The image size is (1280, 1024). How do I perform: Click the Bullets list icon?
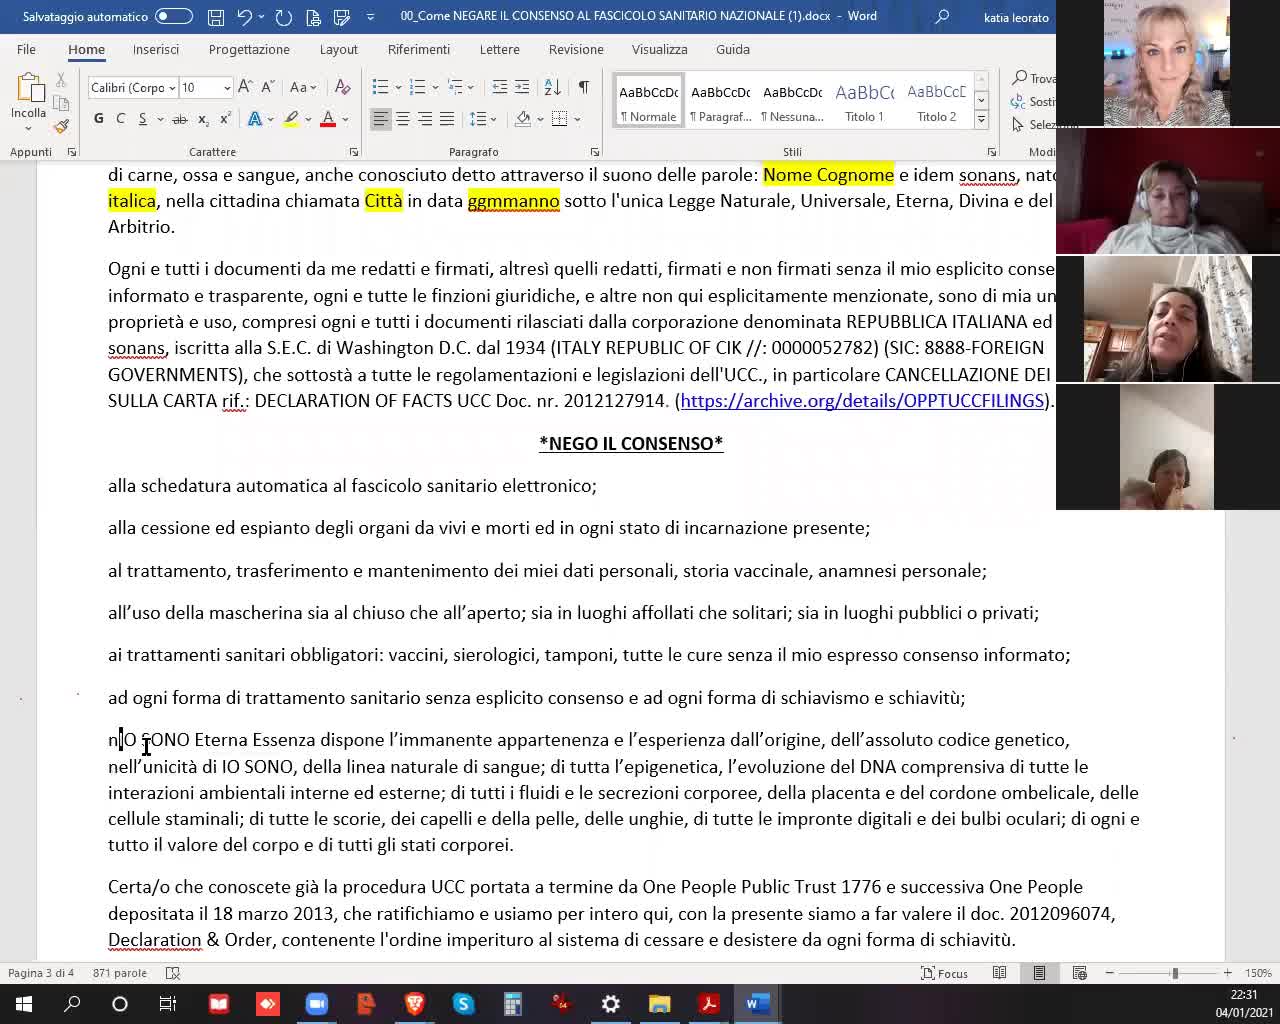point(380,87)
